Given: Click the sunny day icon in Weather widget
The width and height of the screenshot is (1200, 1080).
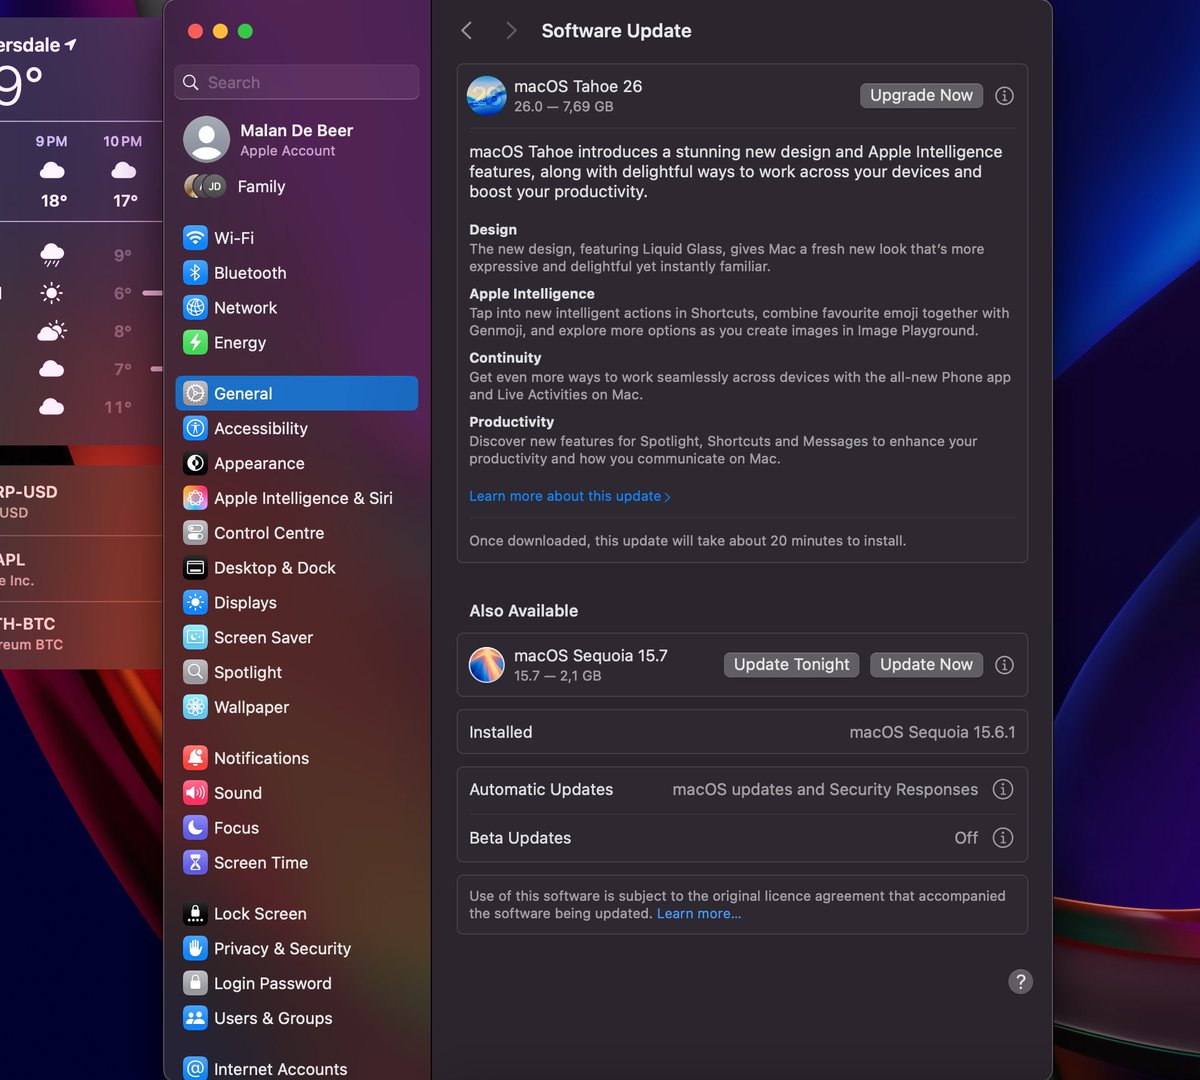Looking at the screenshot, I should tap(52, 293).
